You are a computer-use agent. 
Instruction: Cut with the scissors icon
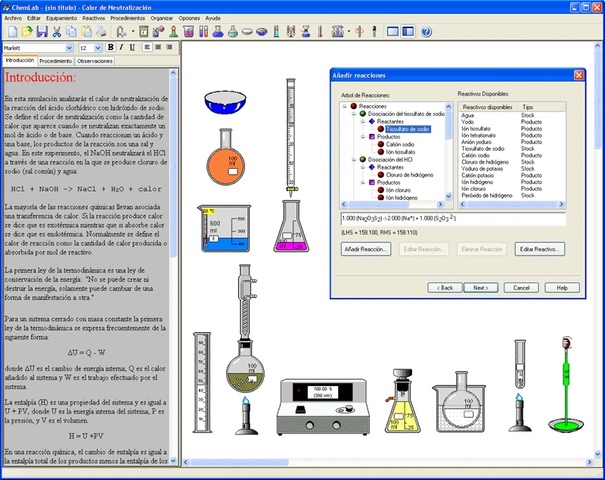click(x=57, y=32)
